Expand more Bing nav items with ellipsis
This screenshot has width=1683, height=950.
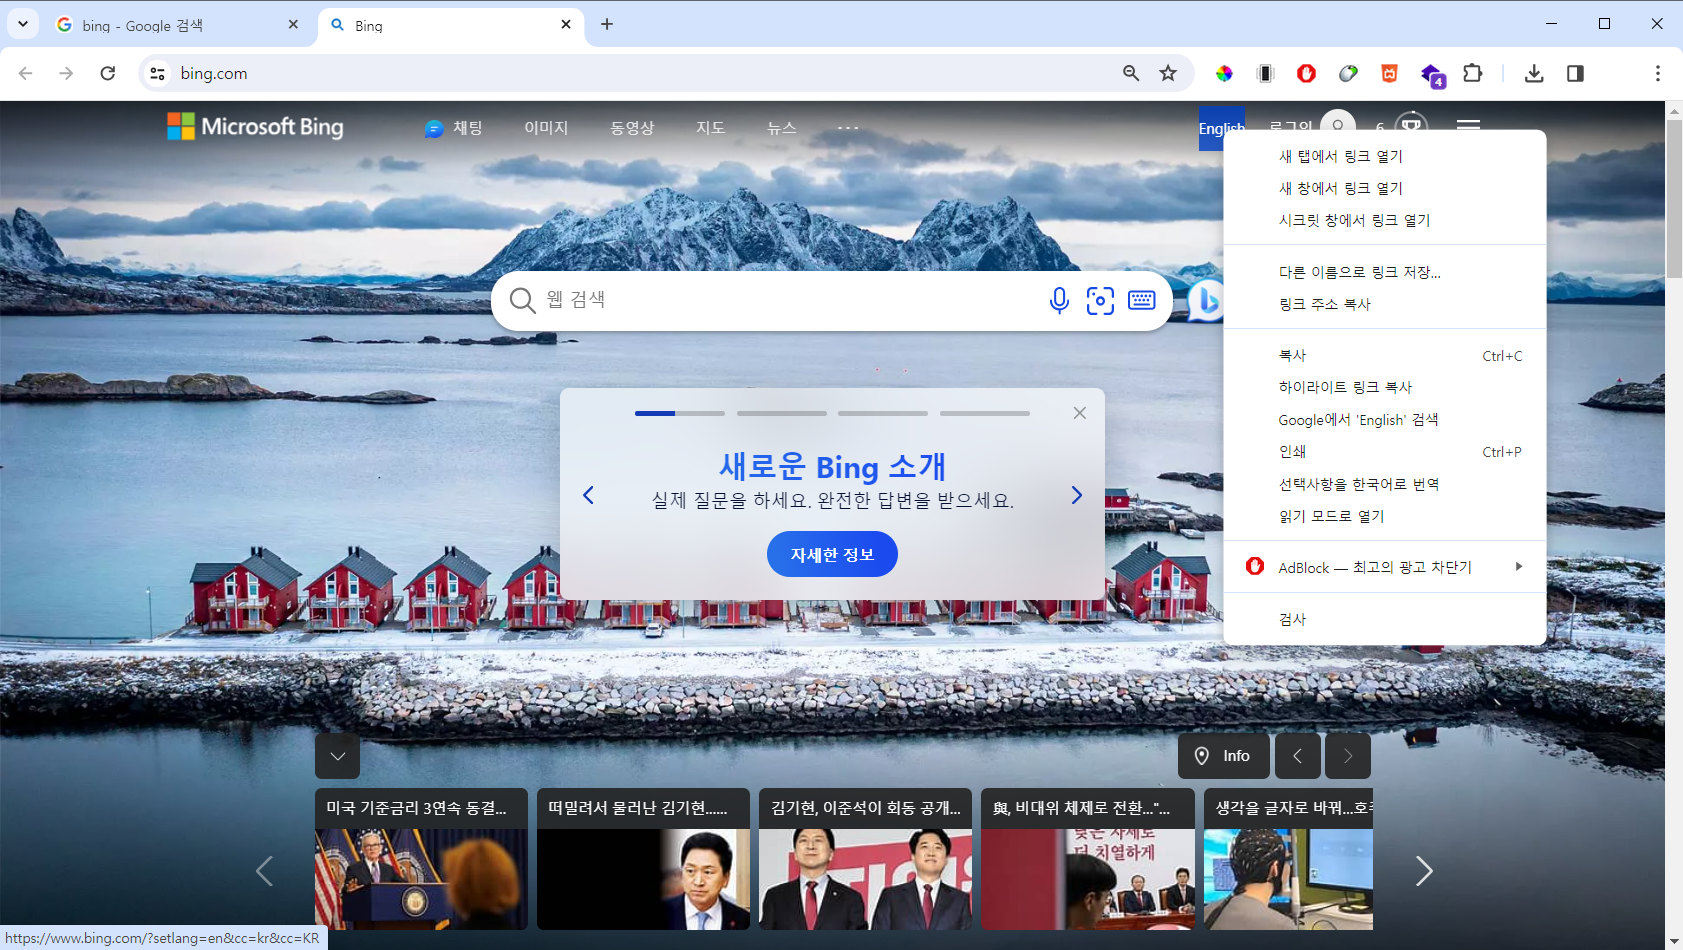pyautogui.click(x=848, y=128)
